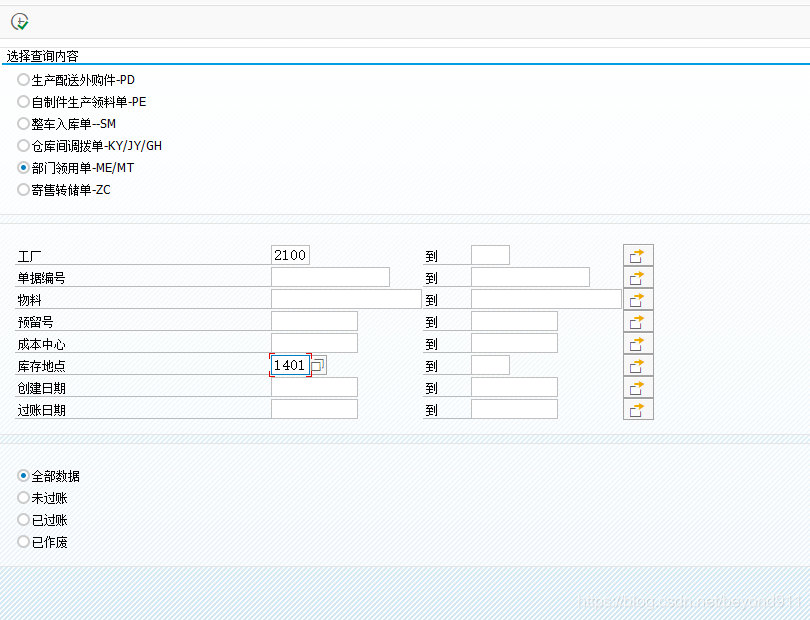This screenshot has width=810, height=620.
Task: Focus the 单据编号 upper limit field
Action: 530,277
